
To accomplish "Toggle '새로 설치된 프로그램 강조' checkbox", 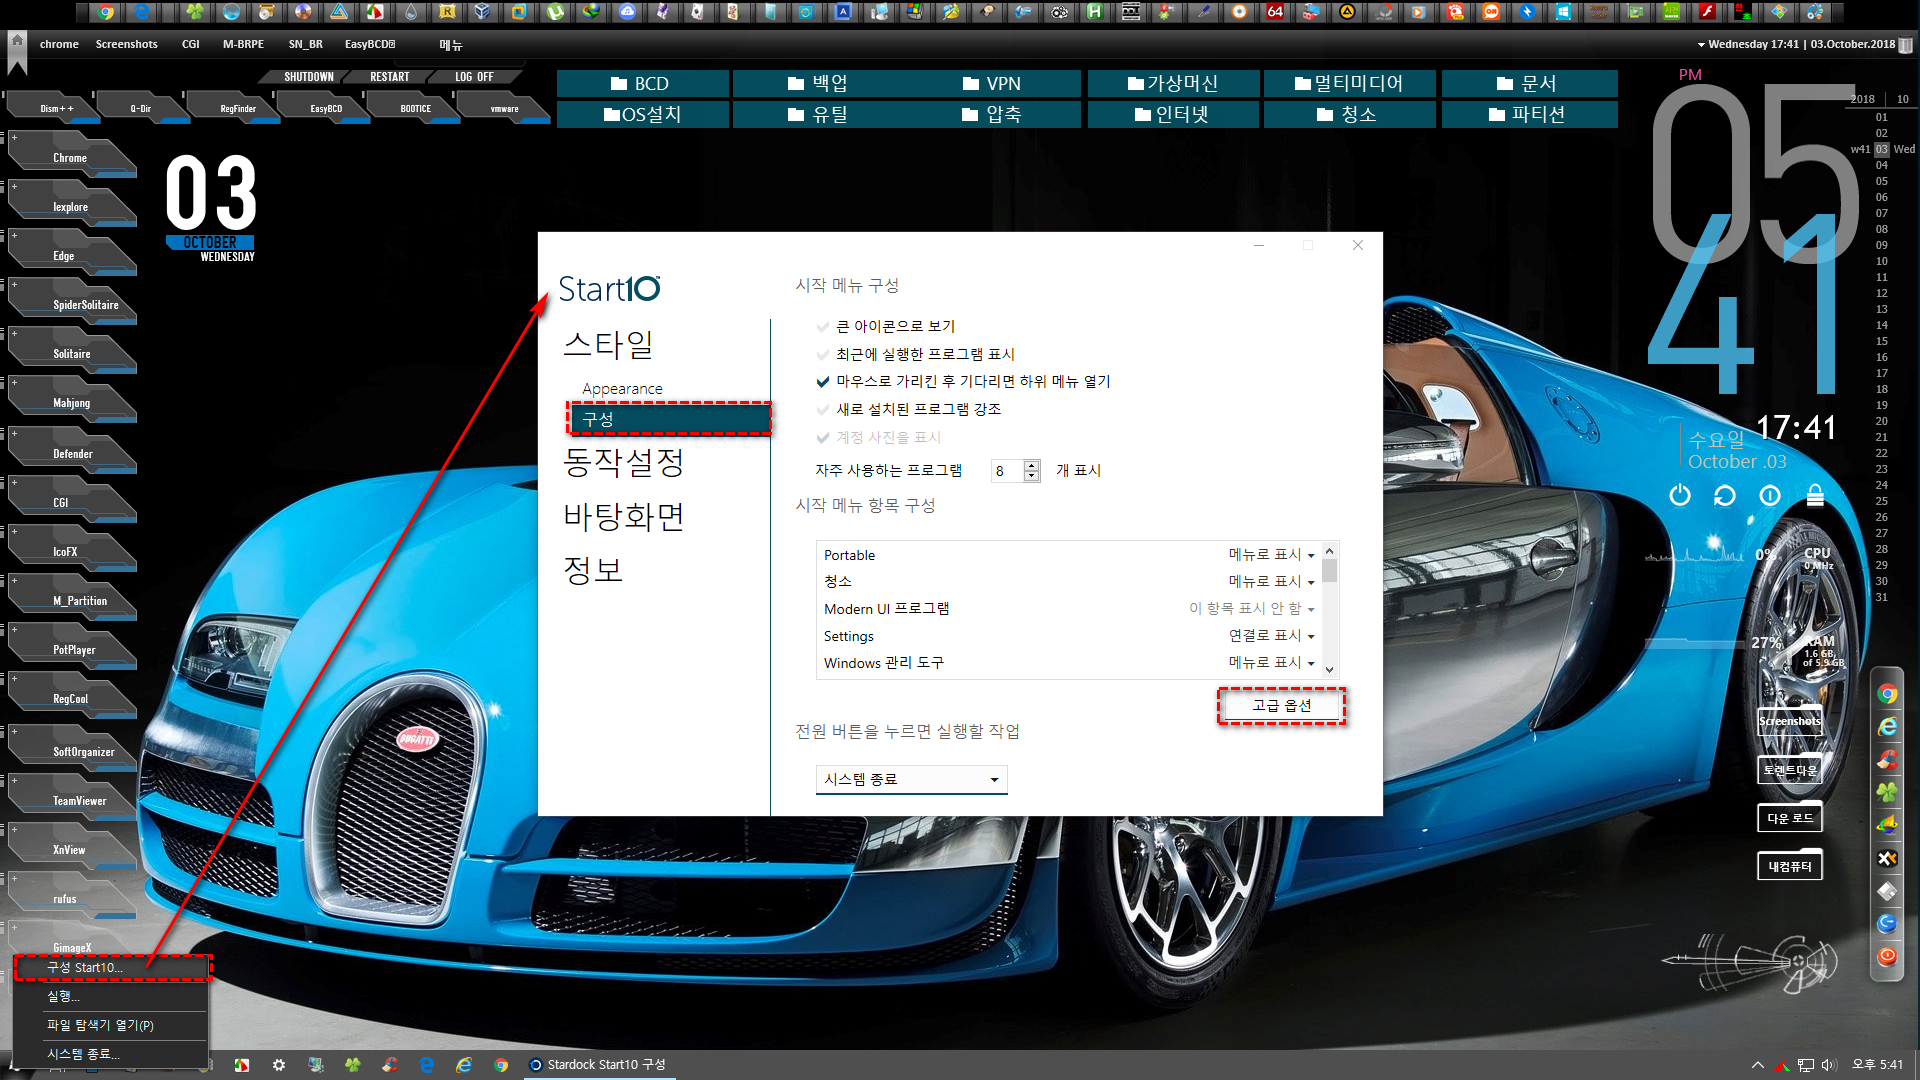I will 823,410.
